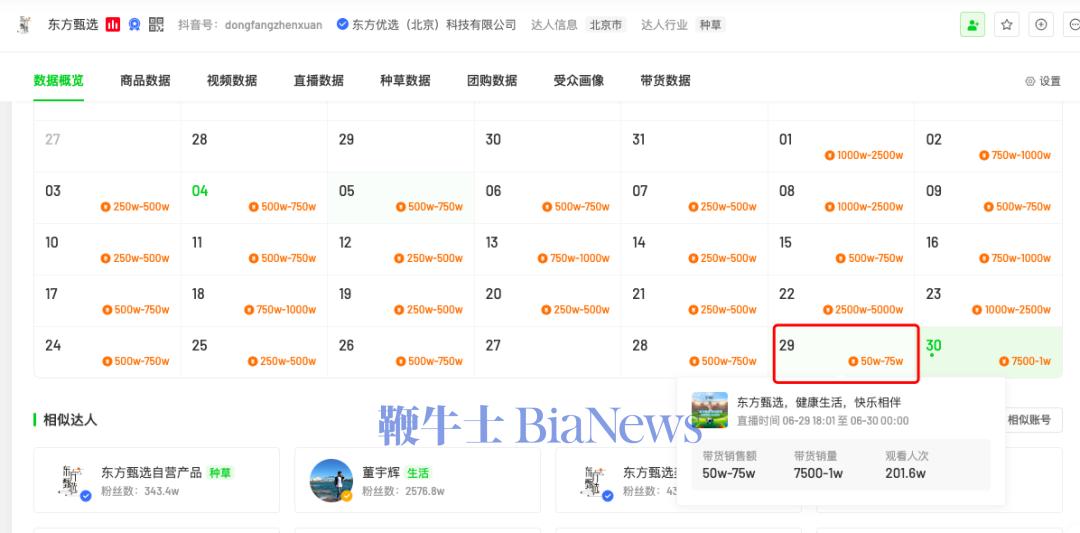
Task: Click the green follow-user icon button
Action: [973, 25]
